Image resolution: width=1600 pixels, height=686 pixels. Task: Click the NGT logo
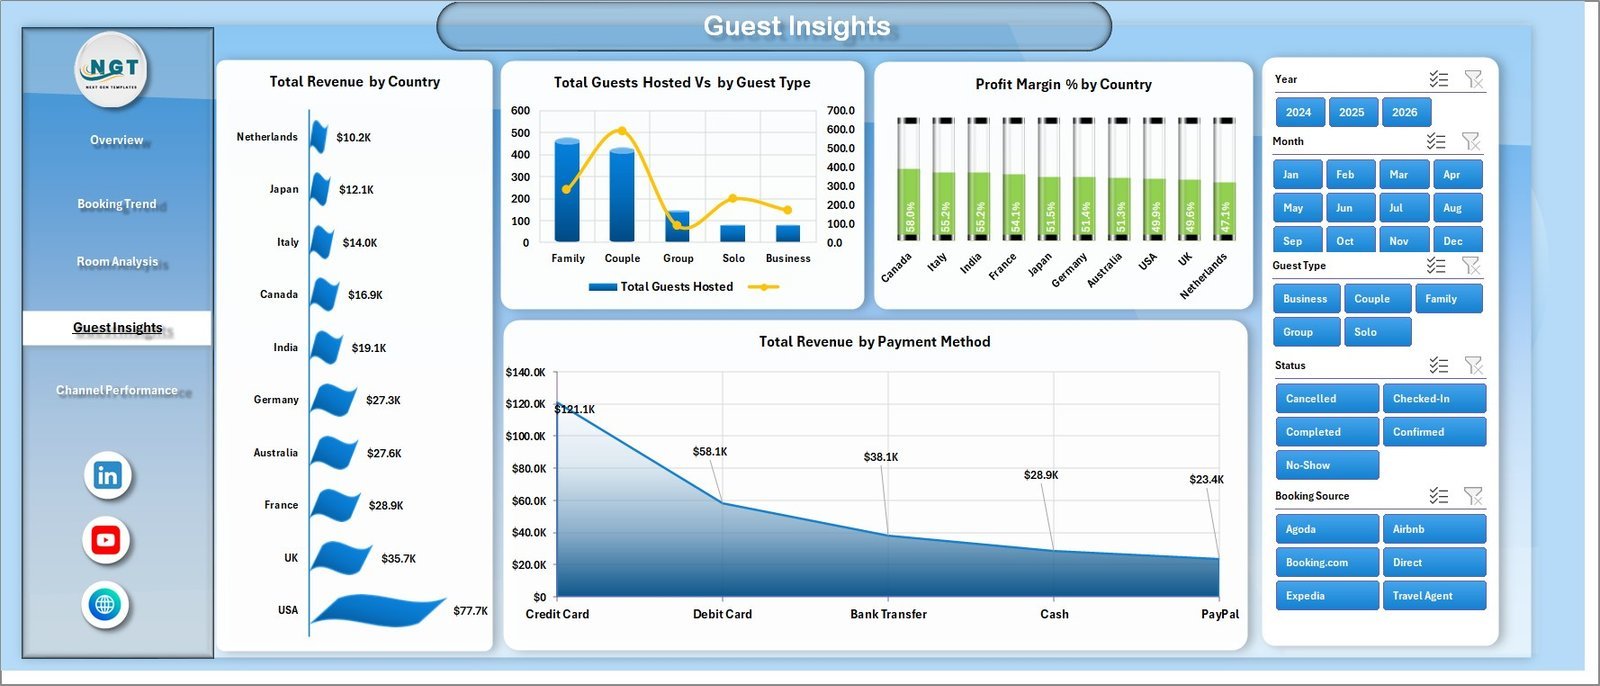[x=112, y=69]
